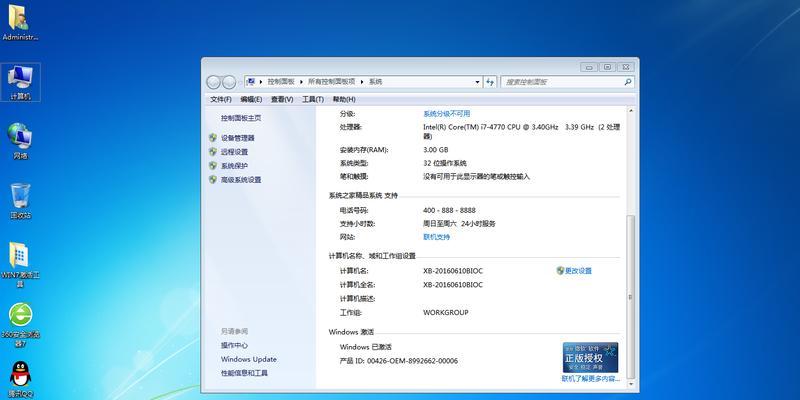Click the 32 位操作系统 system type value

click(445, 163)
